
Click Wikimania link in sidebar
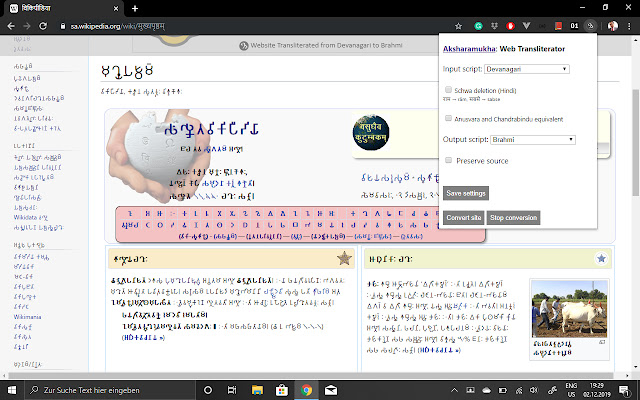point(27,317)
